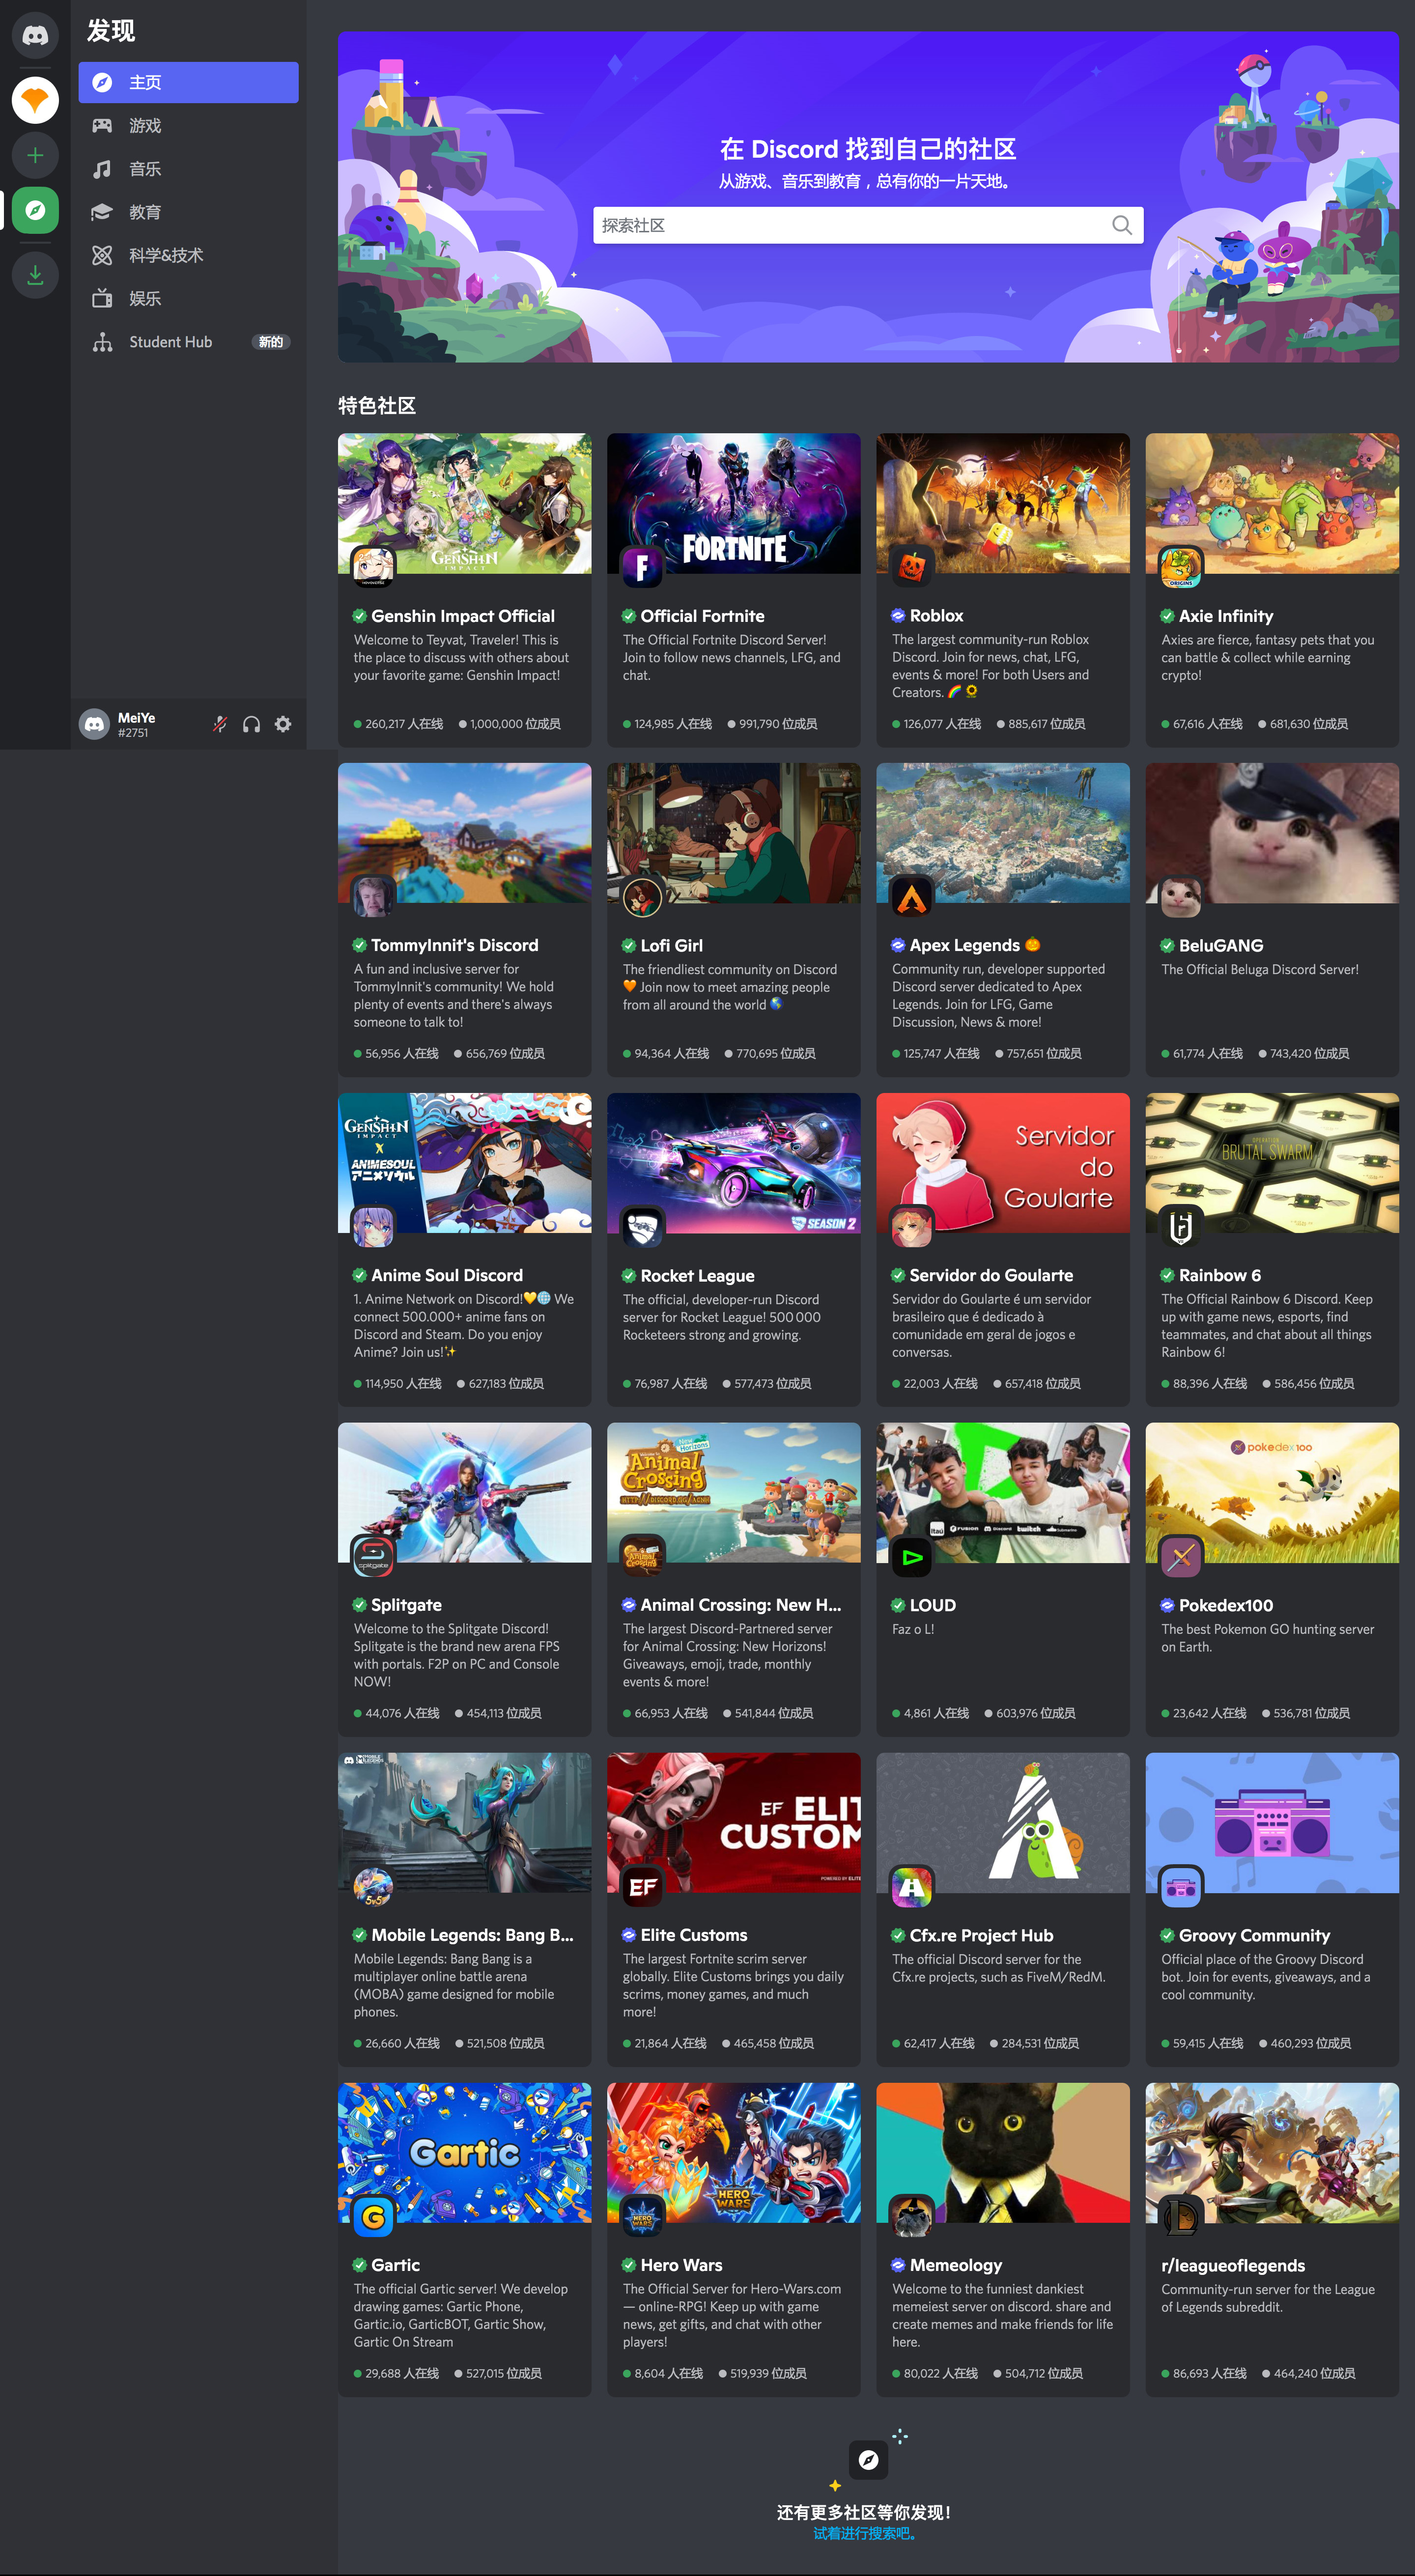The width and height of the screenshot is (1415, 2576).
Task: Open Discord home direct messages icon
Action: (x=35, y=35)
